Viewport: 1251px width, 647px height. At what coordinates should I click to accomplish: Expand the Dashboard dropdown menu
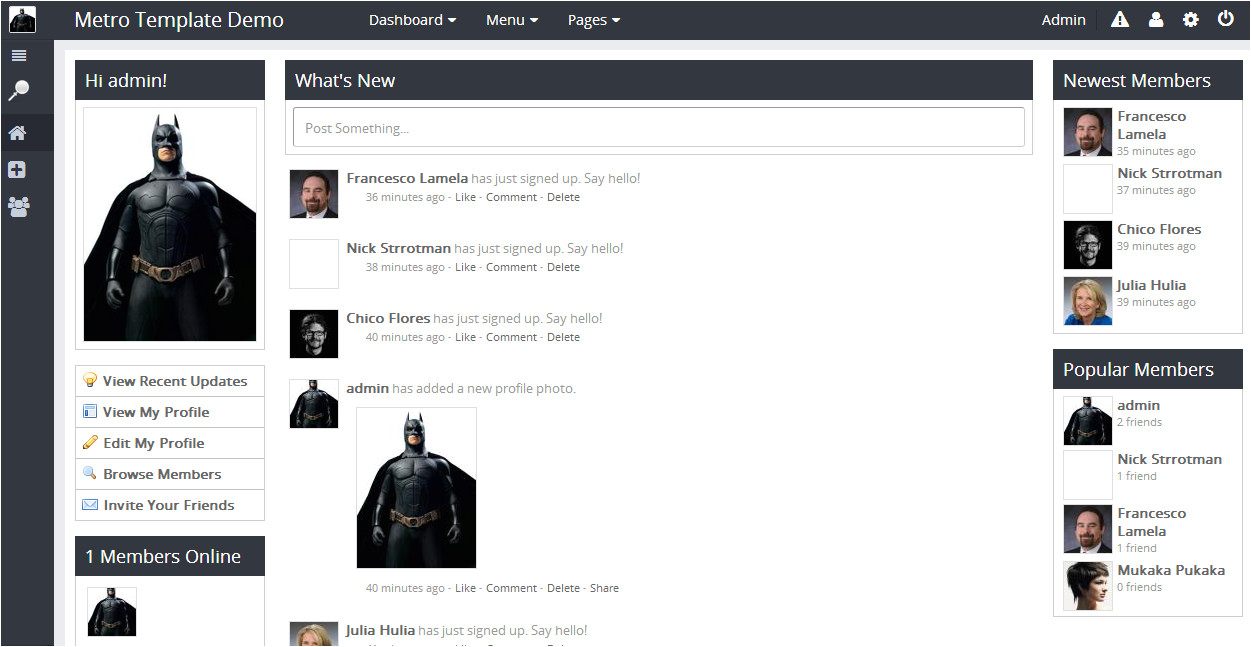412,20
